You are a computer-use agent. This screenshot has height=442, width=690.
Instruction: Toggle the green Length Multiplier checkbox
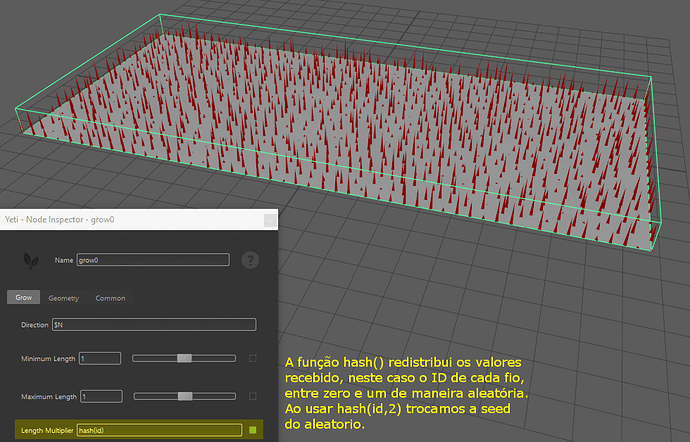[253, 430]
